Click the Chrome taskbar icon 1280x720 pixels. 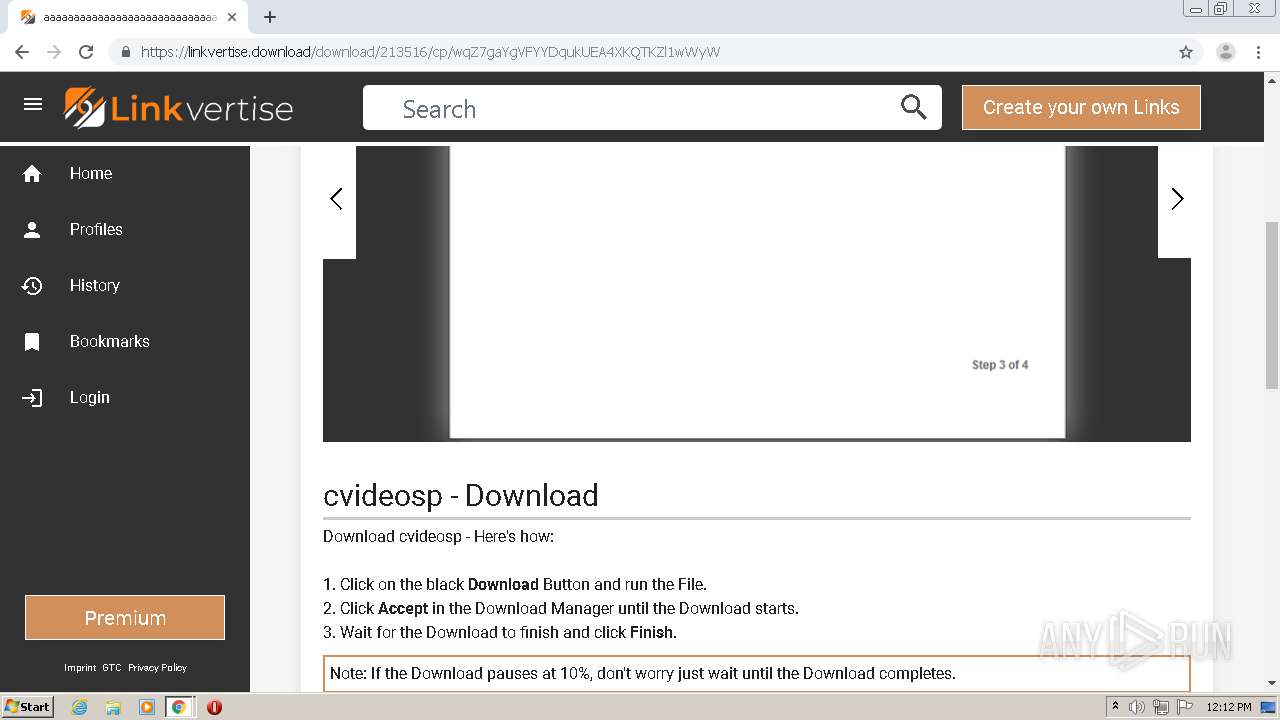tap(179, 707)
